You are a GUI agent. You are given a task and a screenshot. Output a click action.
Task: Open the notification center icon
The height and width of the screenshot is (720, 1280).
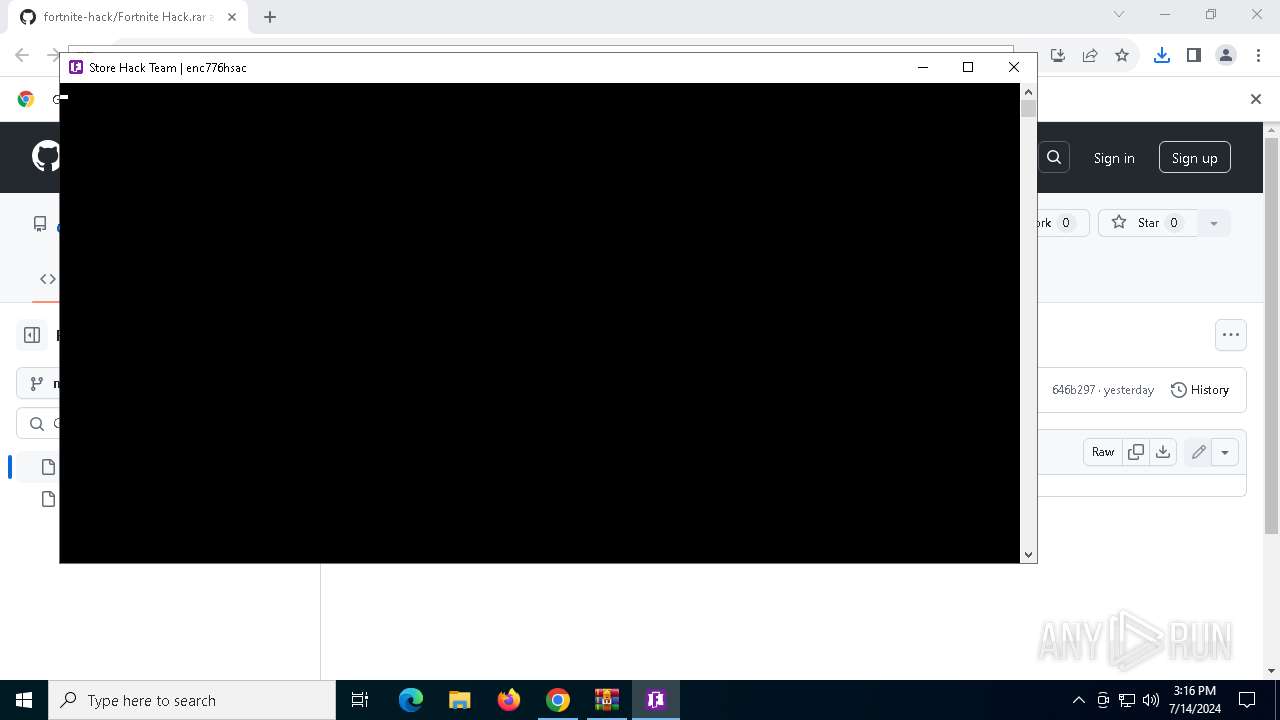point(1247,700)
